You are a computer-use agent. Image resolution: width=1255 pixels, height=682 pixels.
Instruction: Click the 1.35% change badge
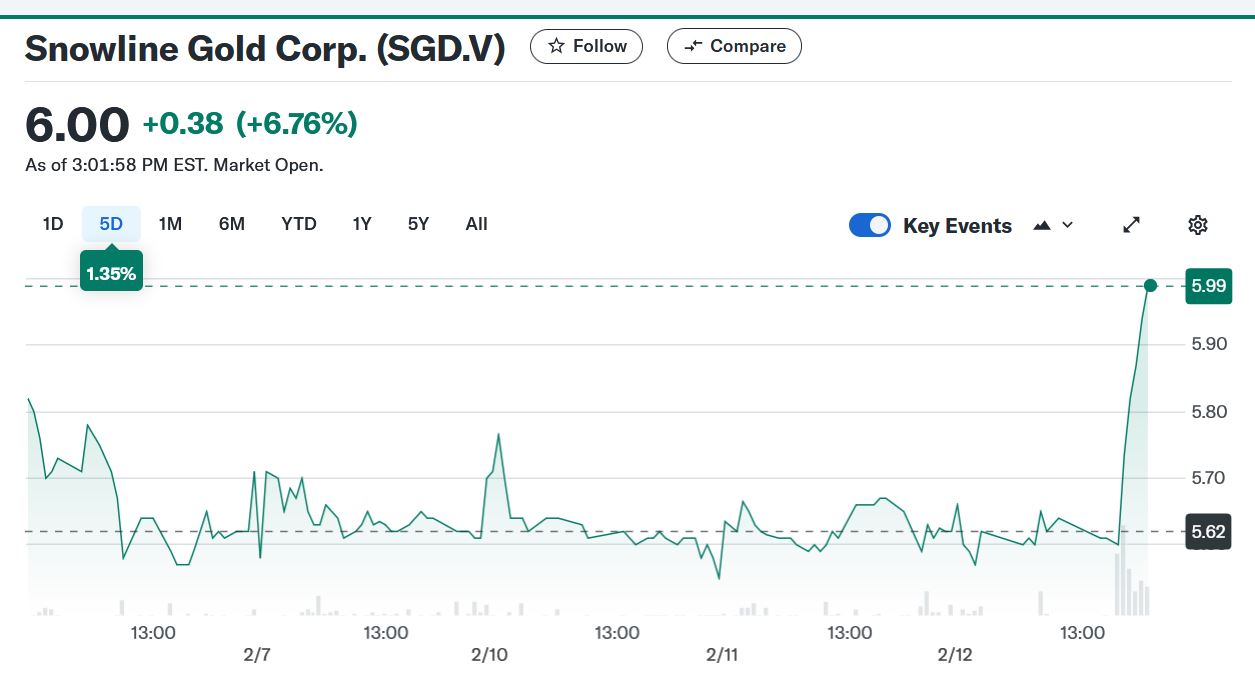(111, 274)
